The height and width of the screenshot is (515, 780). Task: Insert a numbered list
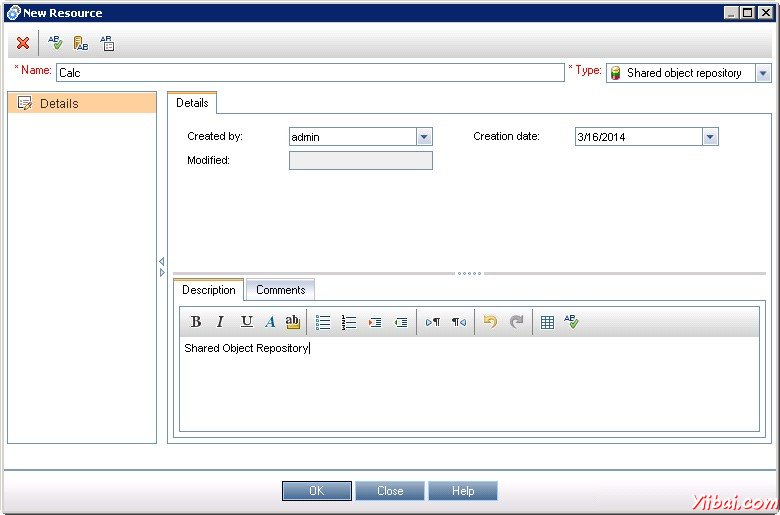[349, 322]
